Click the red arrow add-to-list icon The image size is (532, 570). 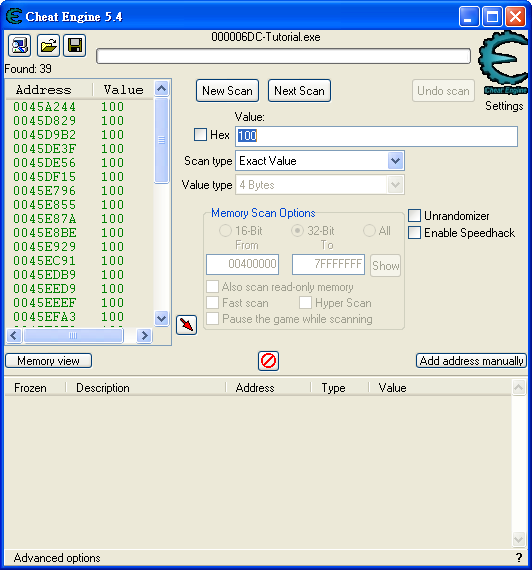(187, 325)
